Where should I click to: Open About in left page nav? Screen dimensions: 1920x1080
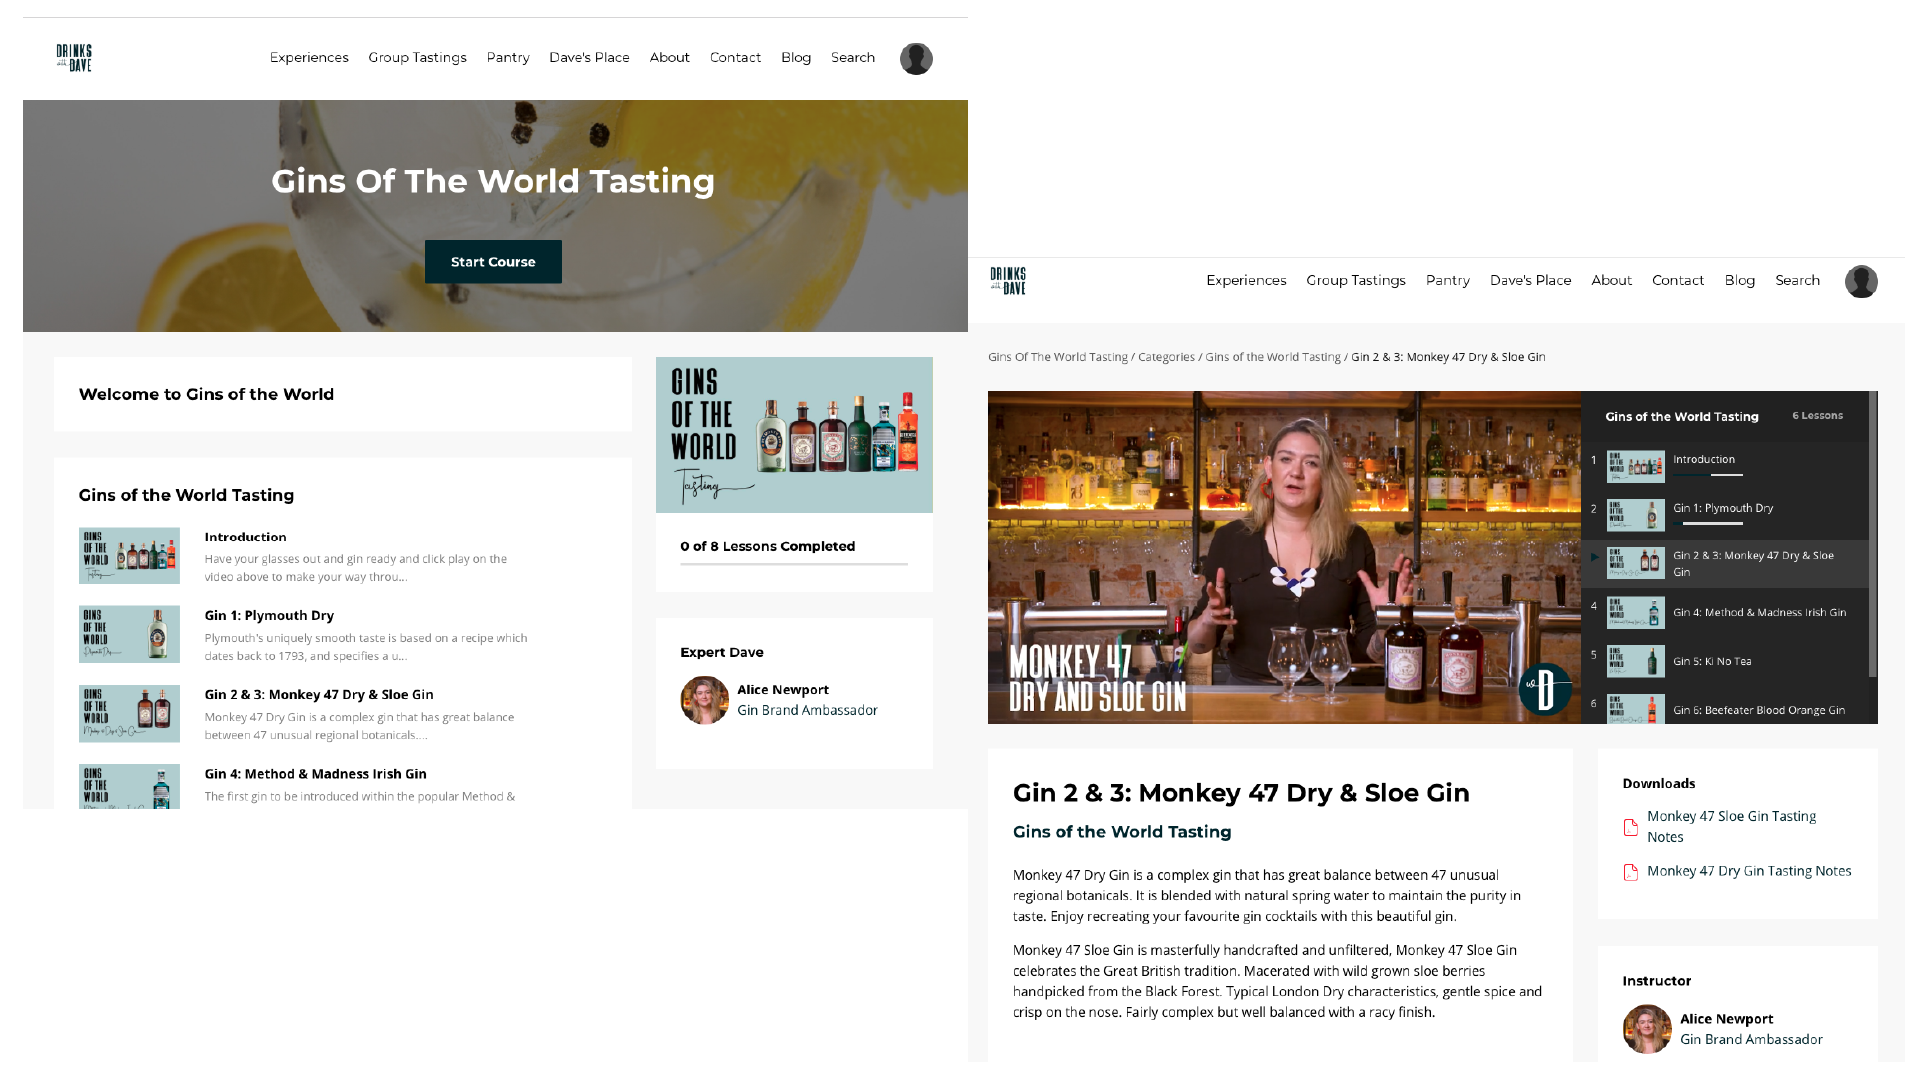tap(670, 58)
